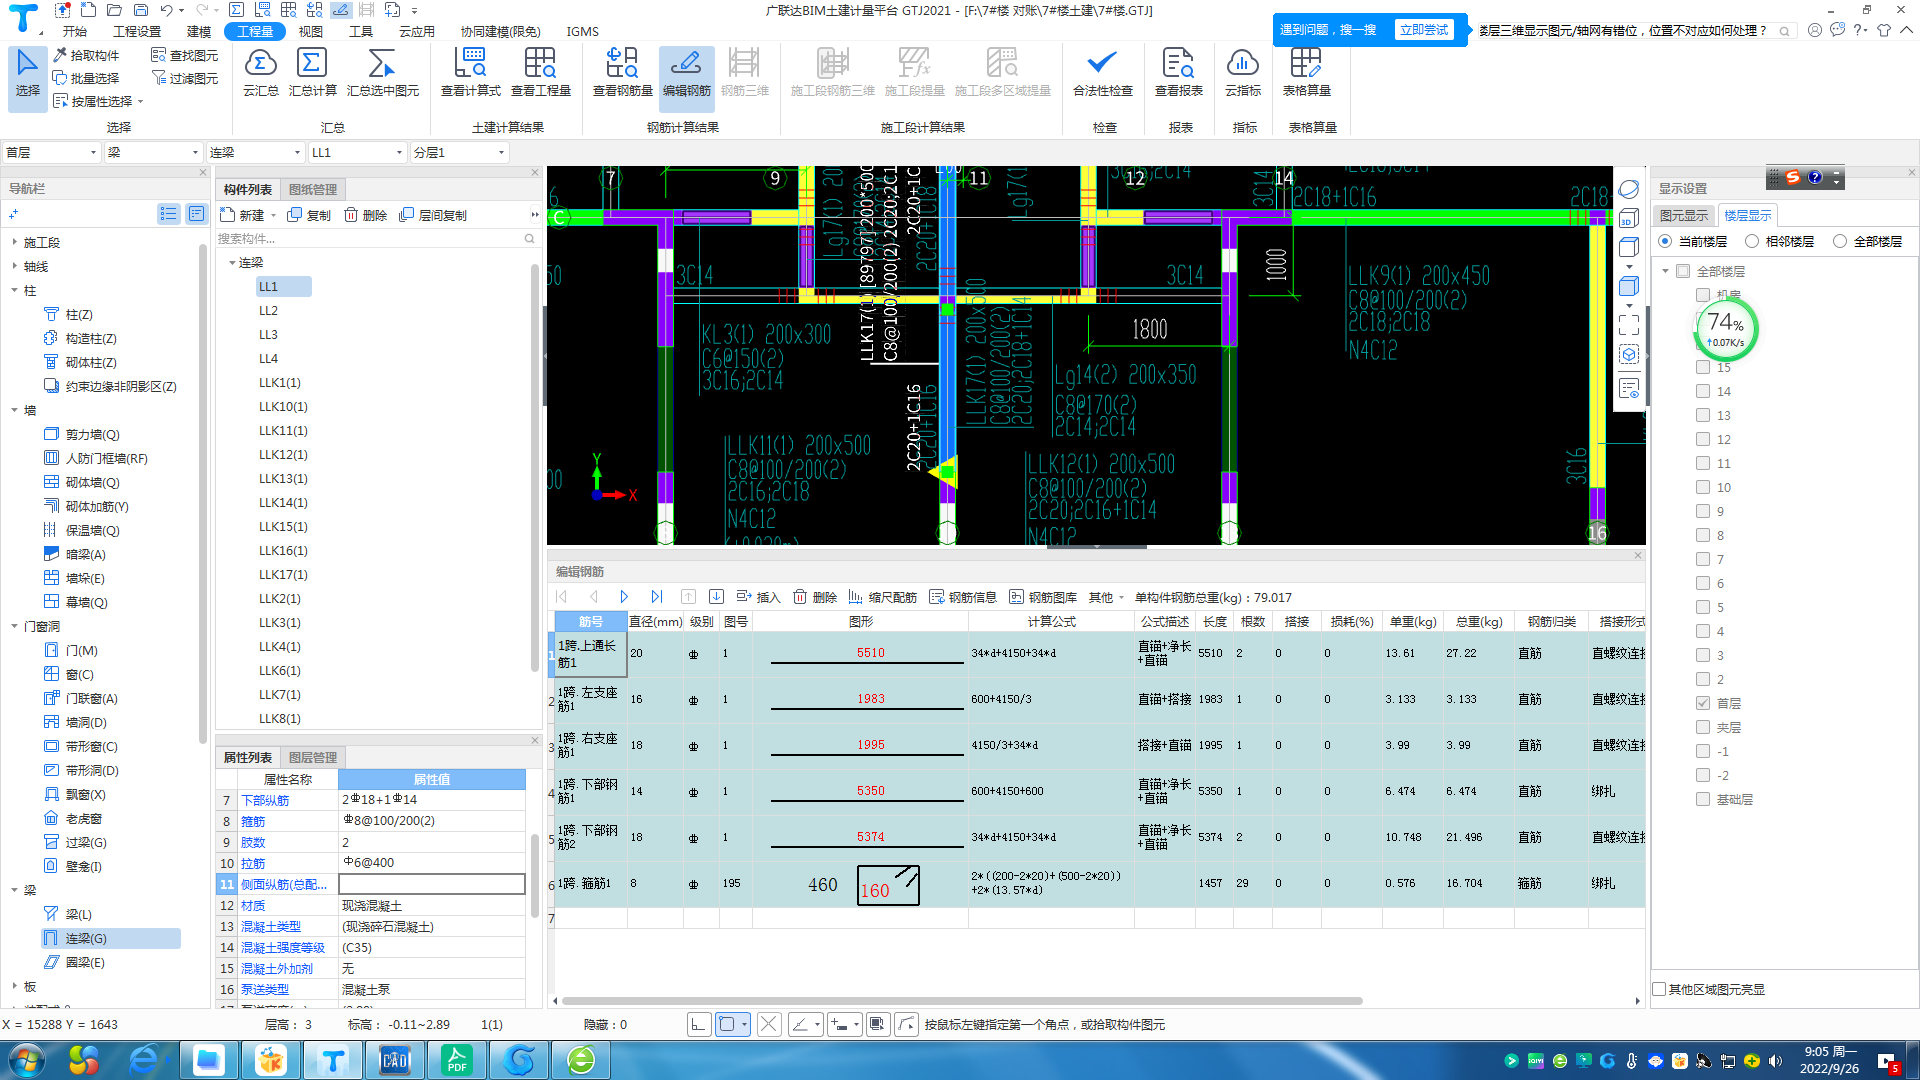Switch to 图纸管理 tab

tap(312, 189)
